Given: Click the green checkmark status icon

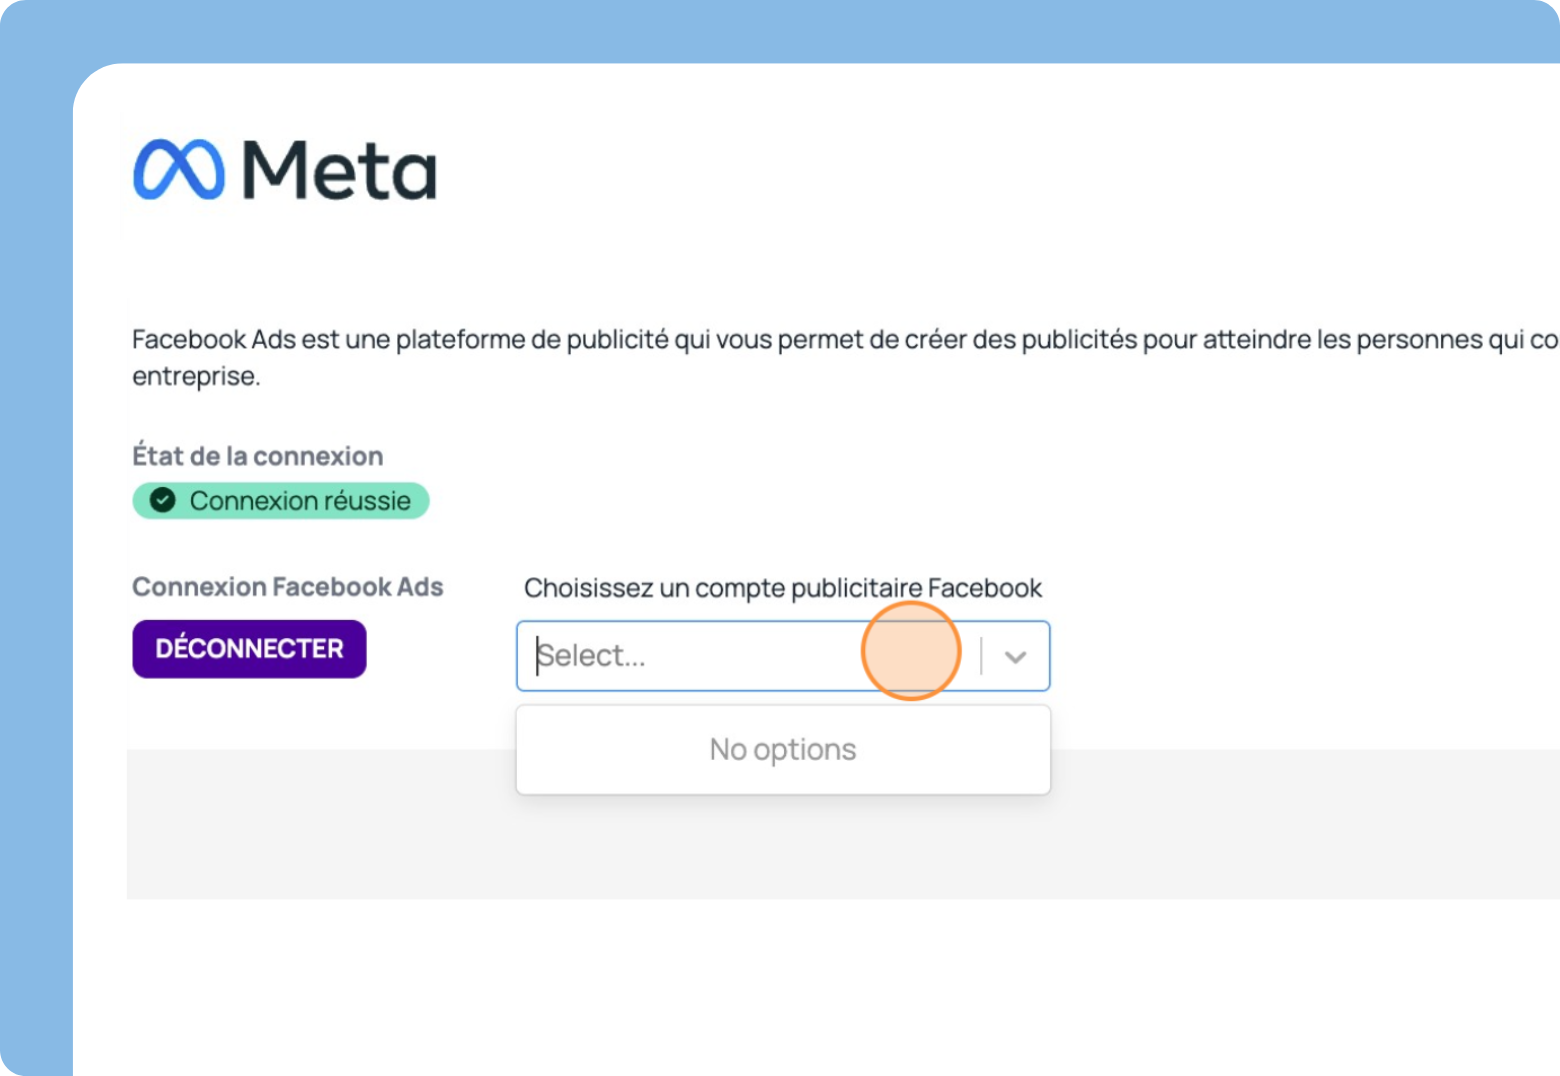Looking at the screenshot, I should 162,500.
